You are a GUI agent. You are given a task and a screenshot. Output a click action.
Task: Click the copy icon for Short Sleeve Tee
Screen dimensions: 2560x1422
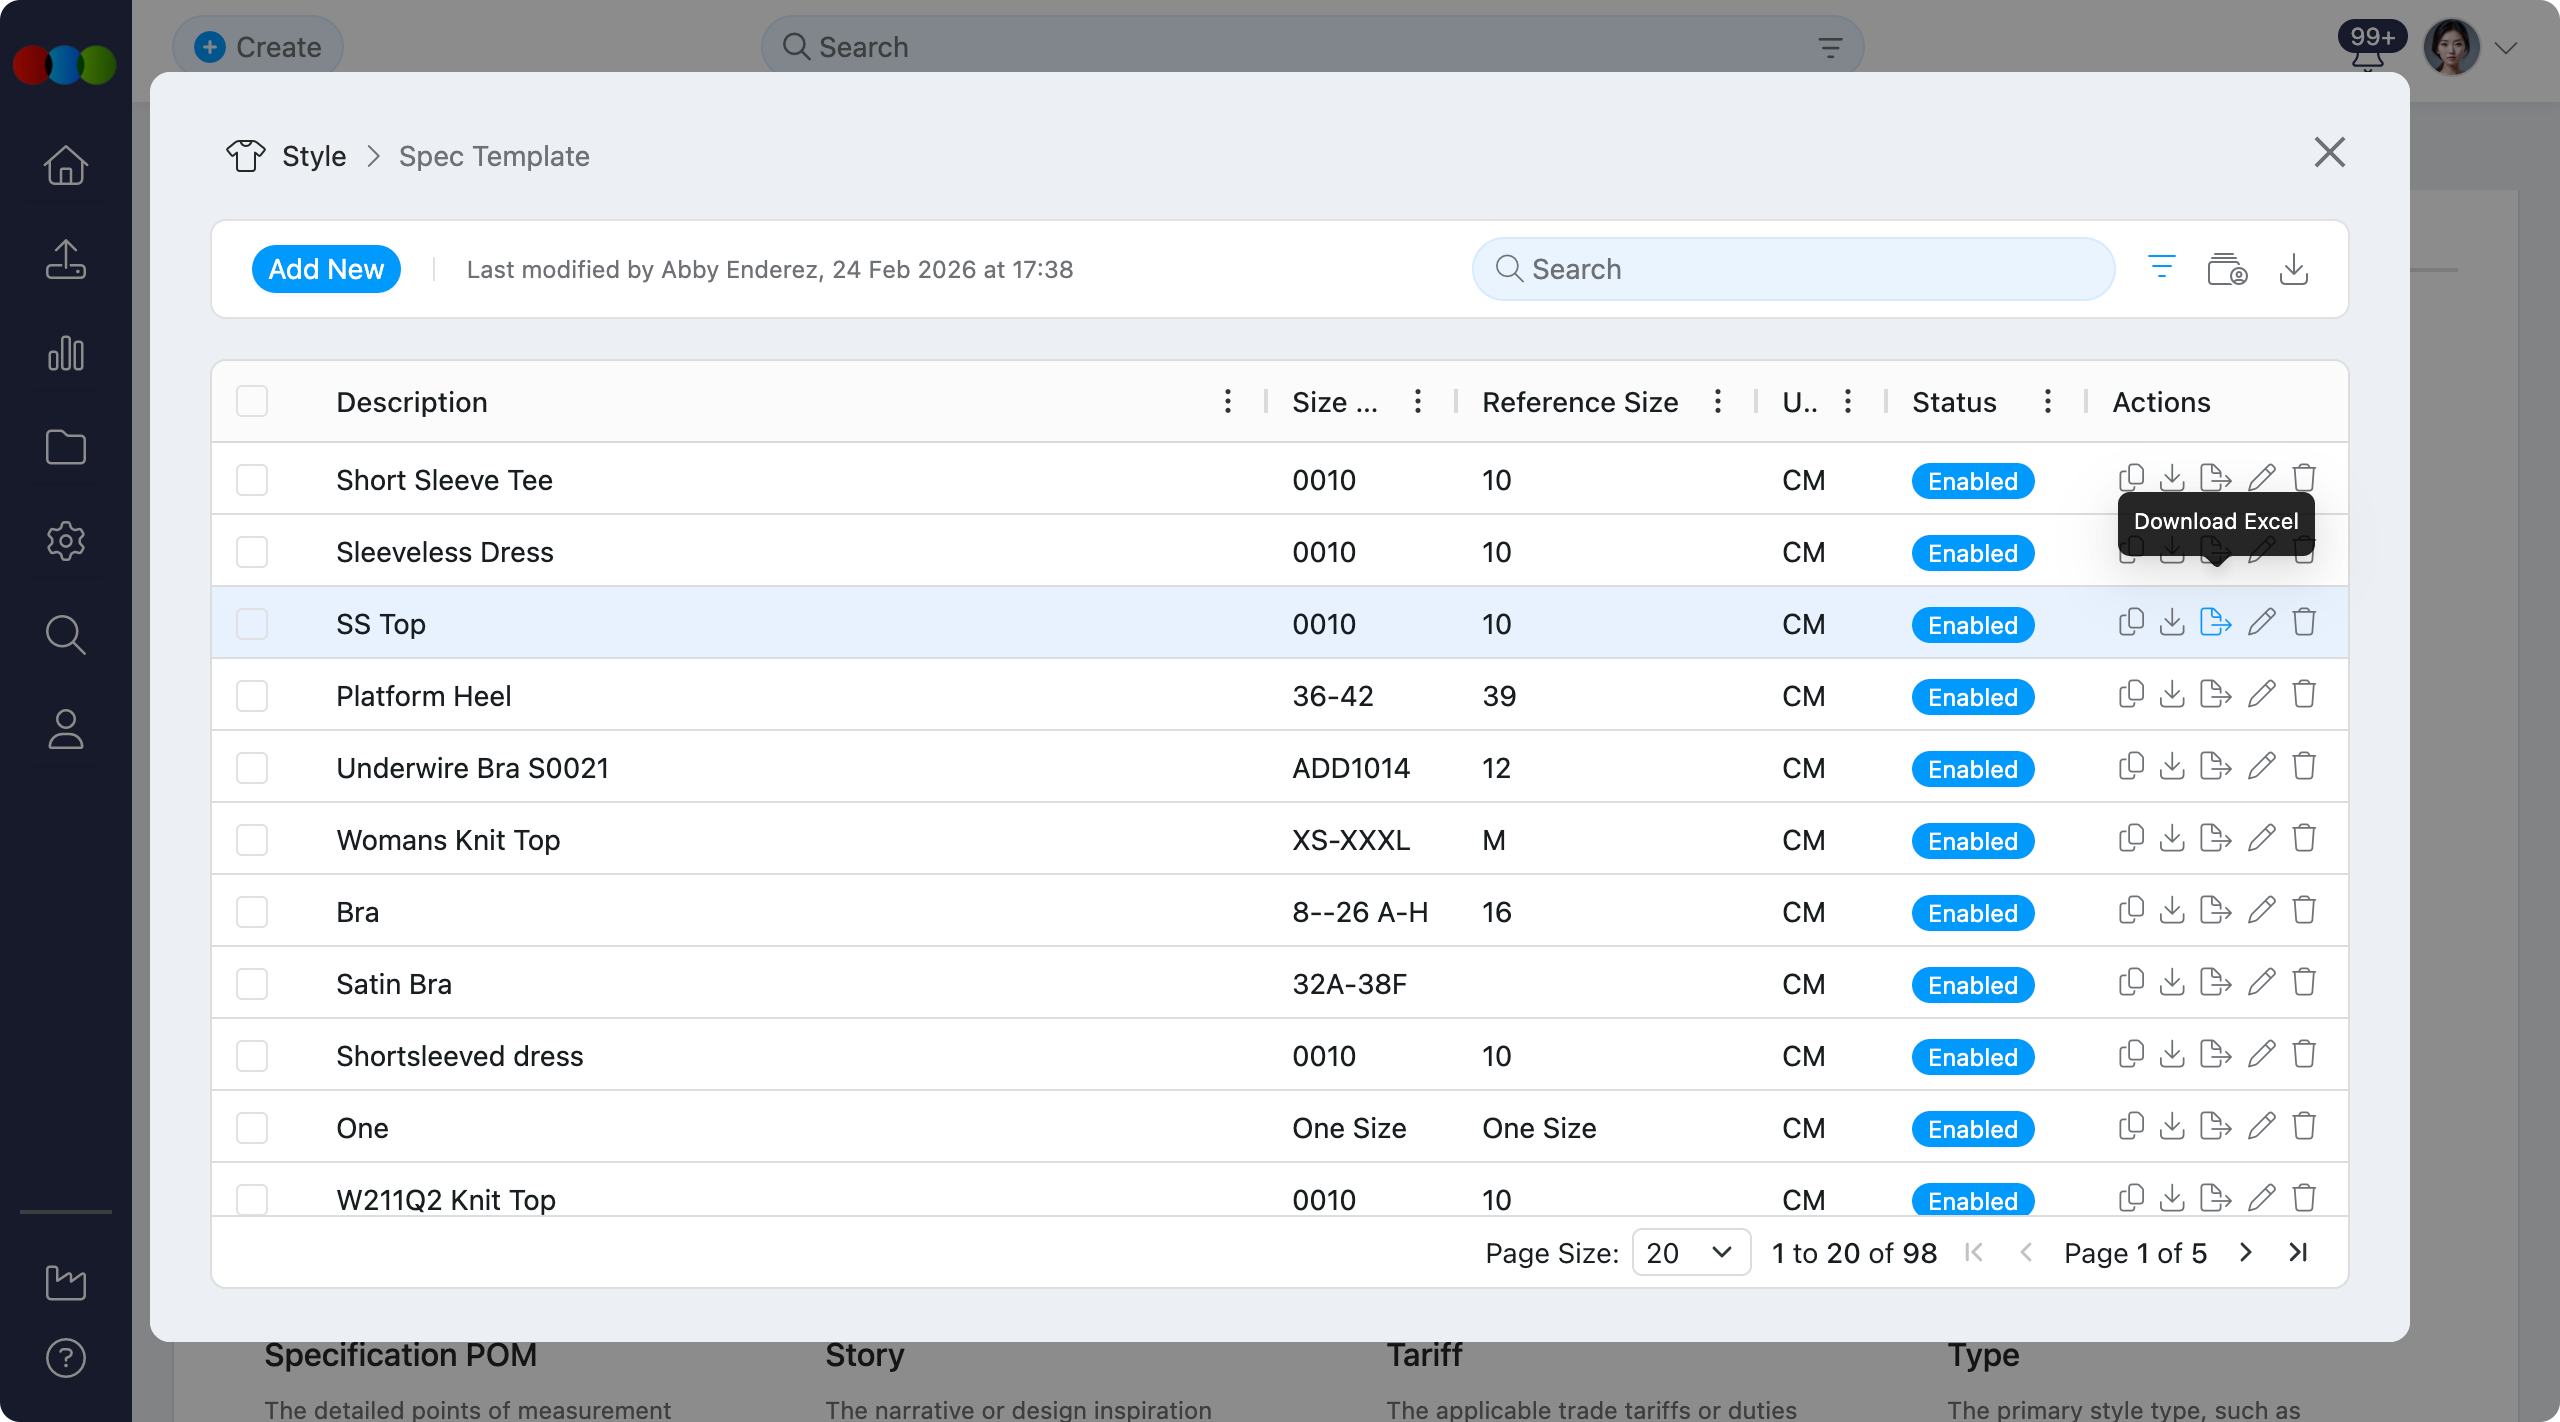tap(2131, 478)
